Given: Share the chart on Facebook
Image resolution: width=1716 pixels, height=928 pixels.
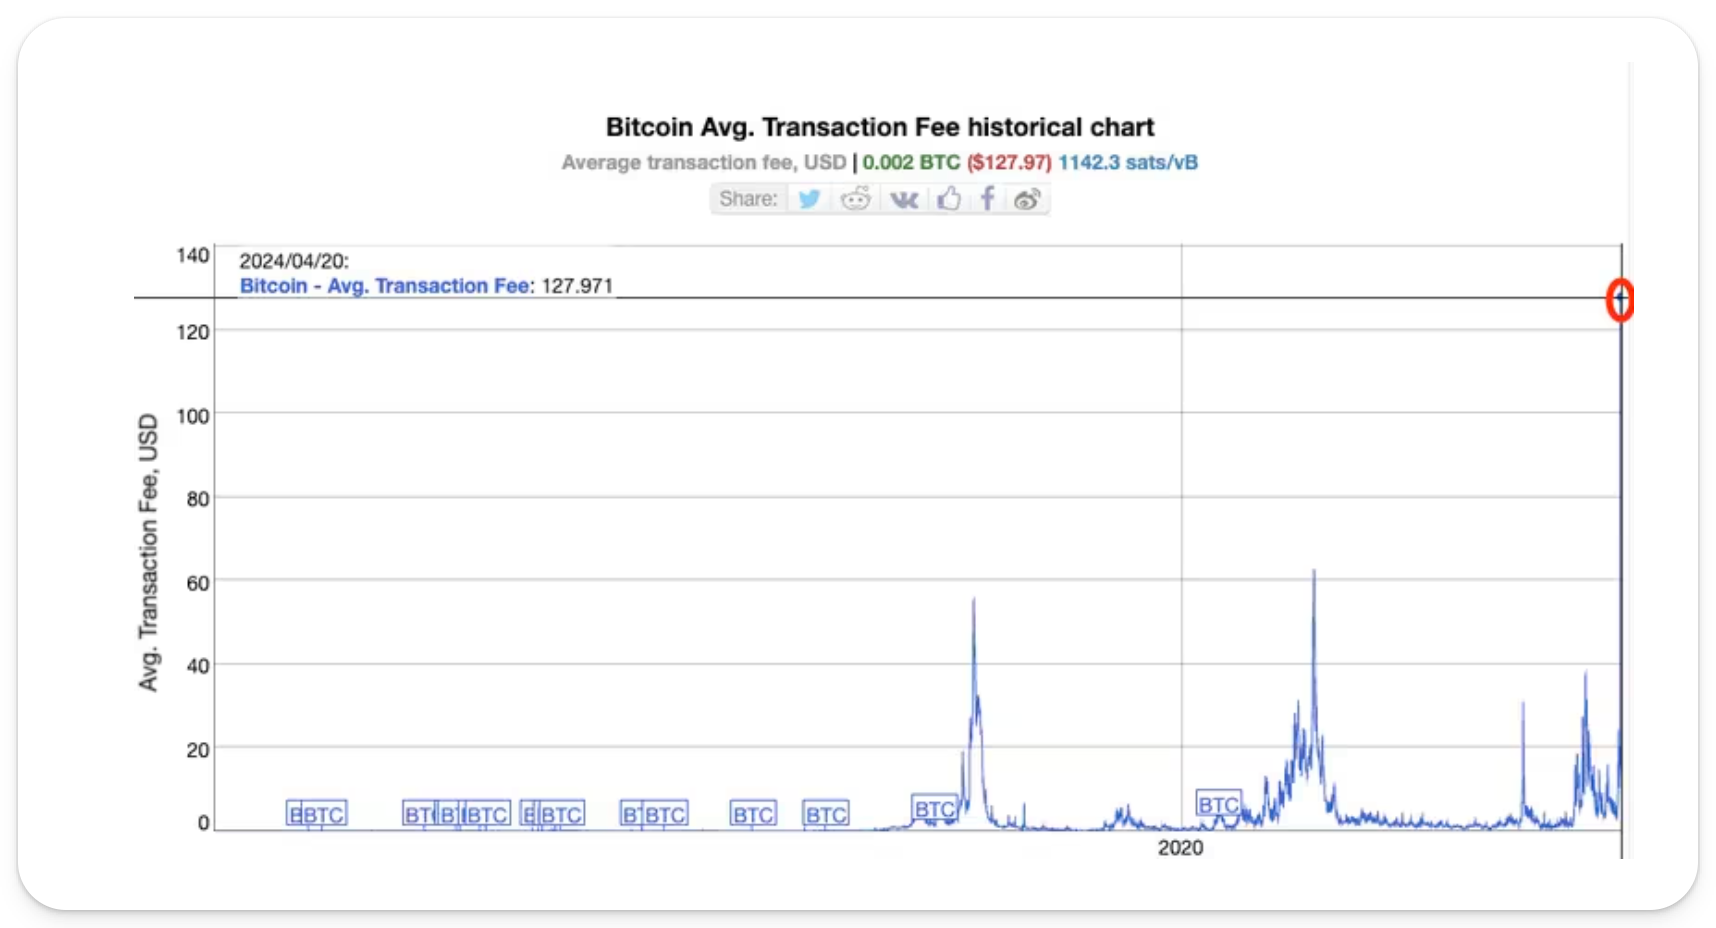Looking at the screenshot, I should [987, 199].
